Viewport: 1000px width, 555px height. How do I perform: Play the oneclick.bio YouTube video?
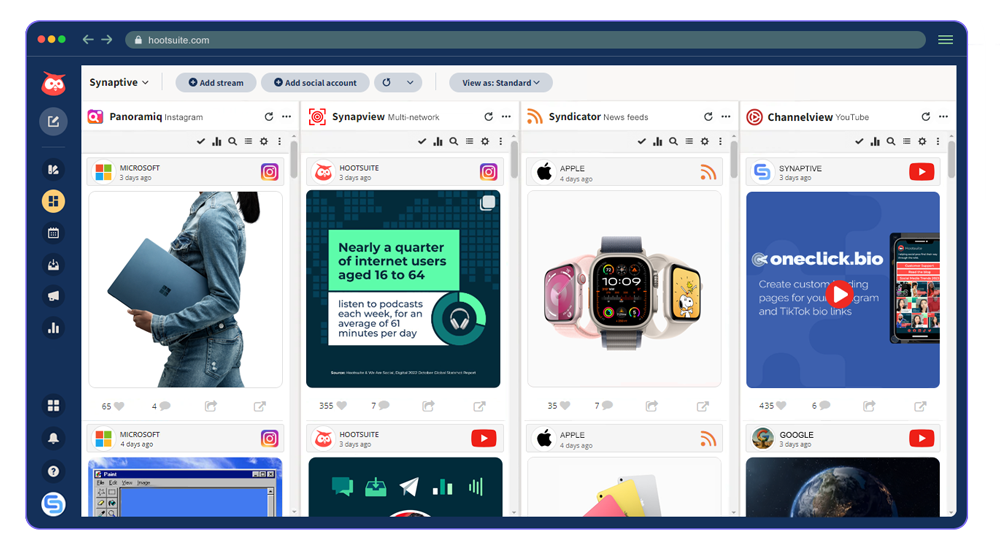[x=839, y=294]
